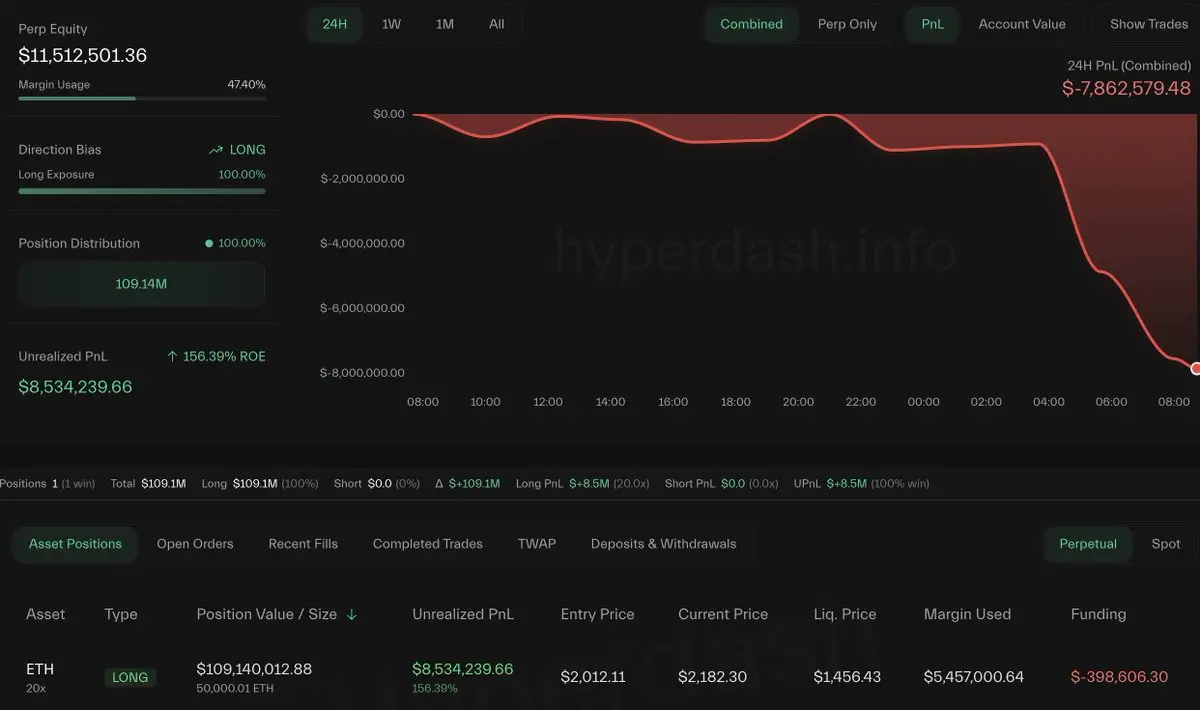Click the ROE up arrow icon

(x=172, y=356)
